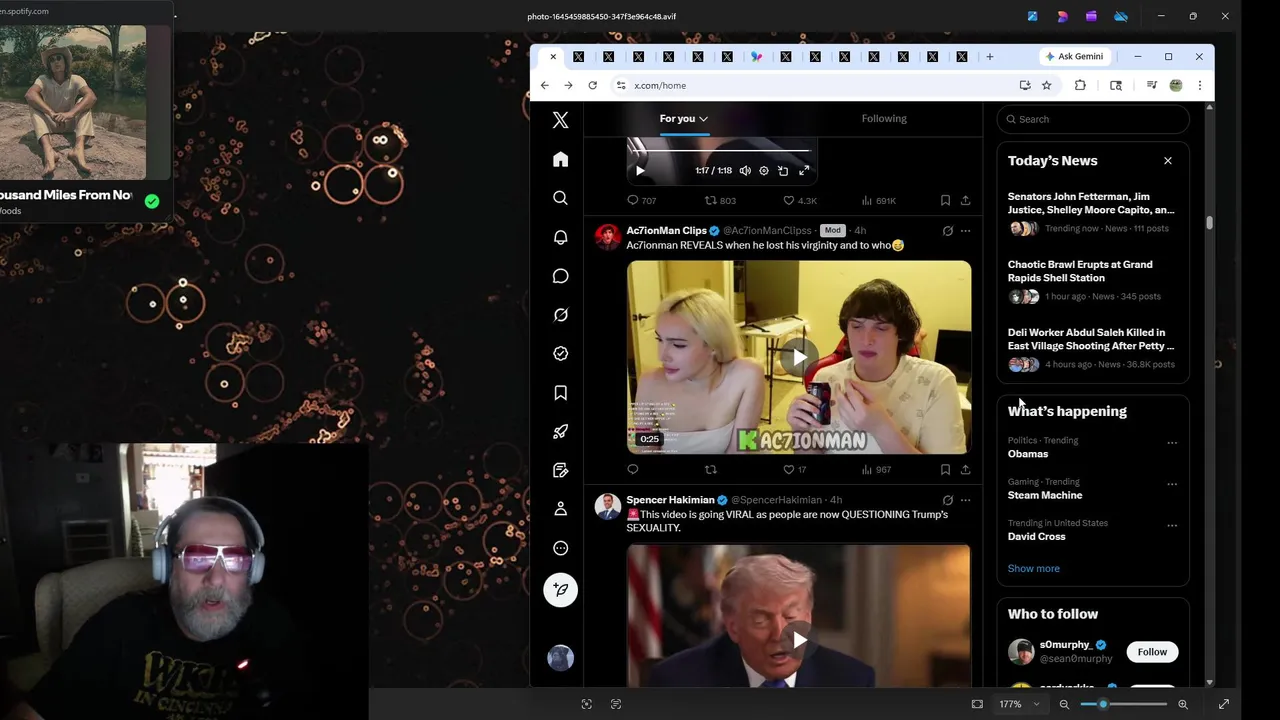Reload the x.com page
The height and width of the screenshot is (720, 1280).
[592, 85]
